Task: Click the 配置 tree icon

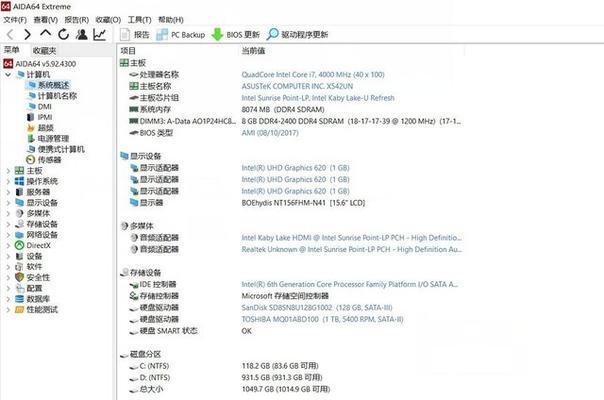Action: coord(19,288)
